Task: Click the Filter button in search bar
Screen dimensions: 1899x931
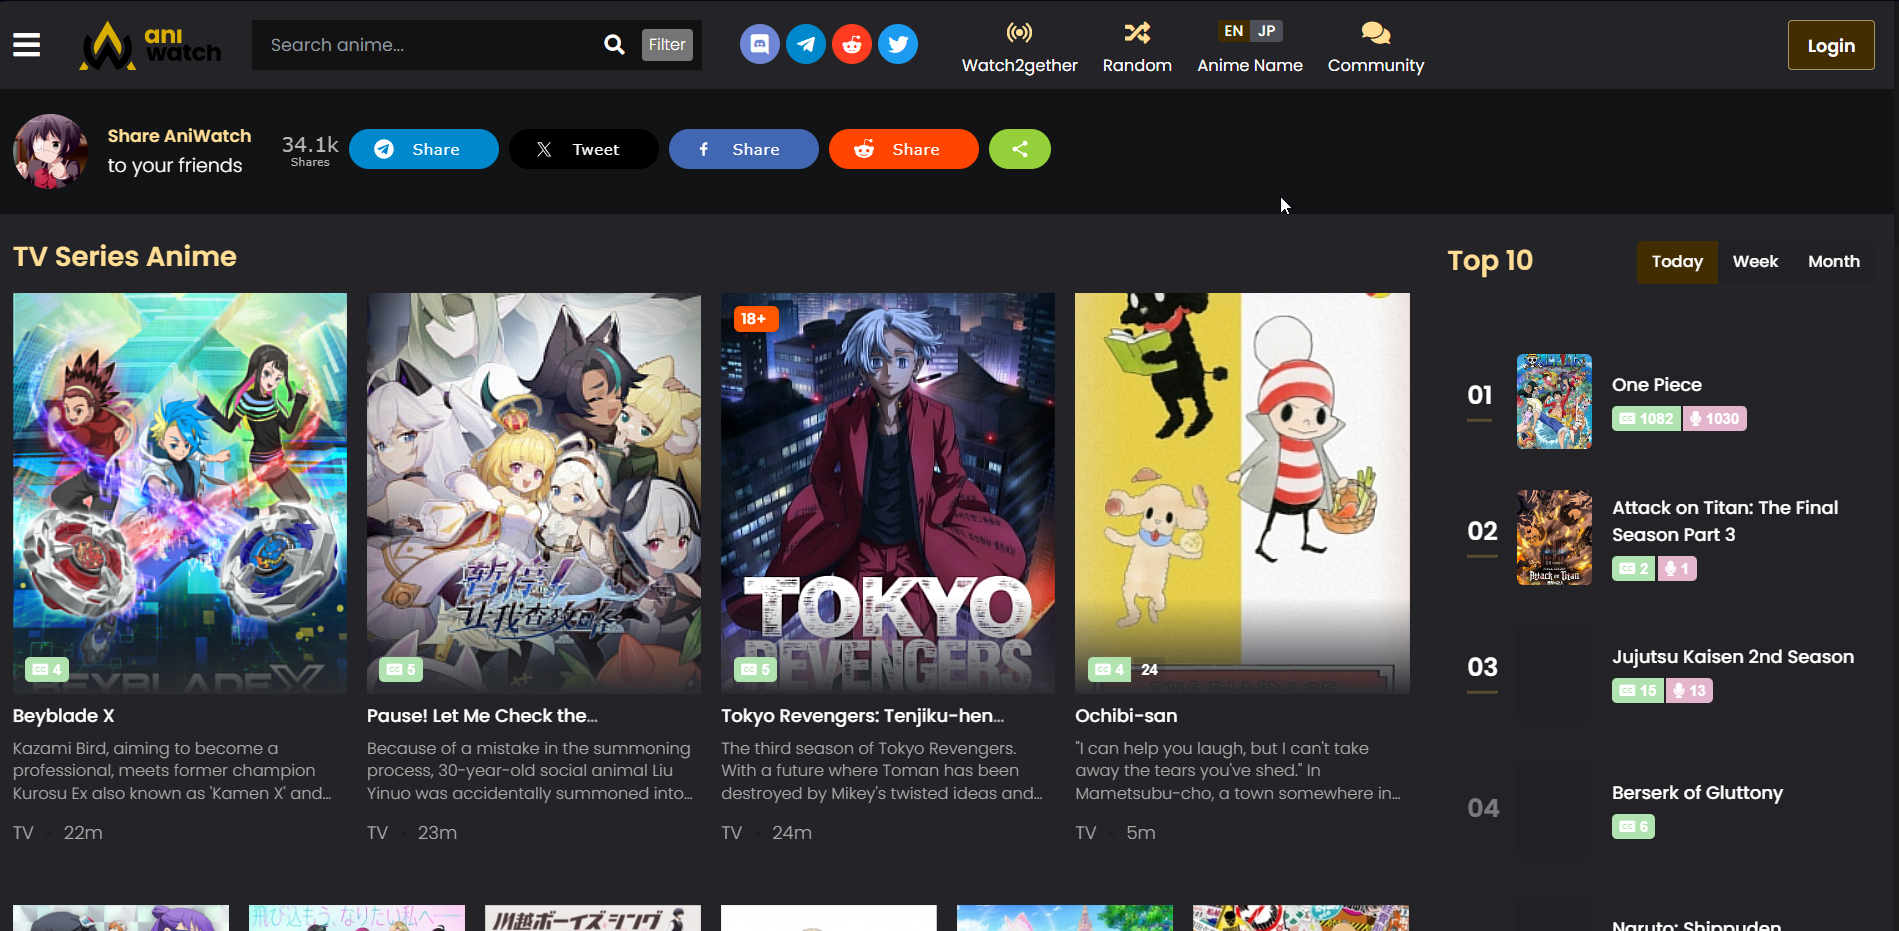Action: (x=667, y=45)
